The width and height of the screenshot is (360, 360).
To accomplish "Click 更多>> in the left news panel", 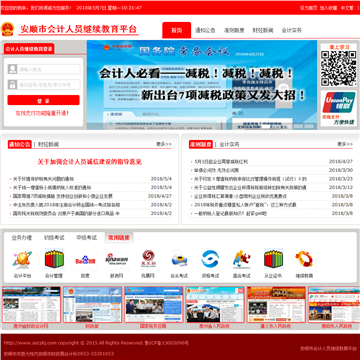I will click(164, 144).
